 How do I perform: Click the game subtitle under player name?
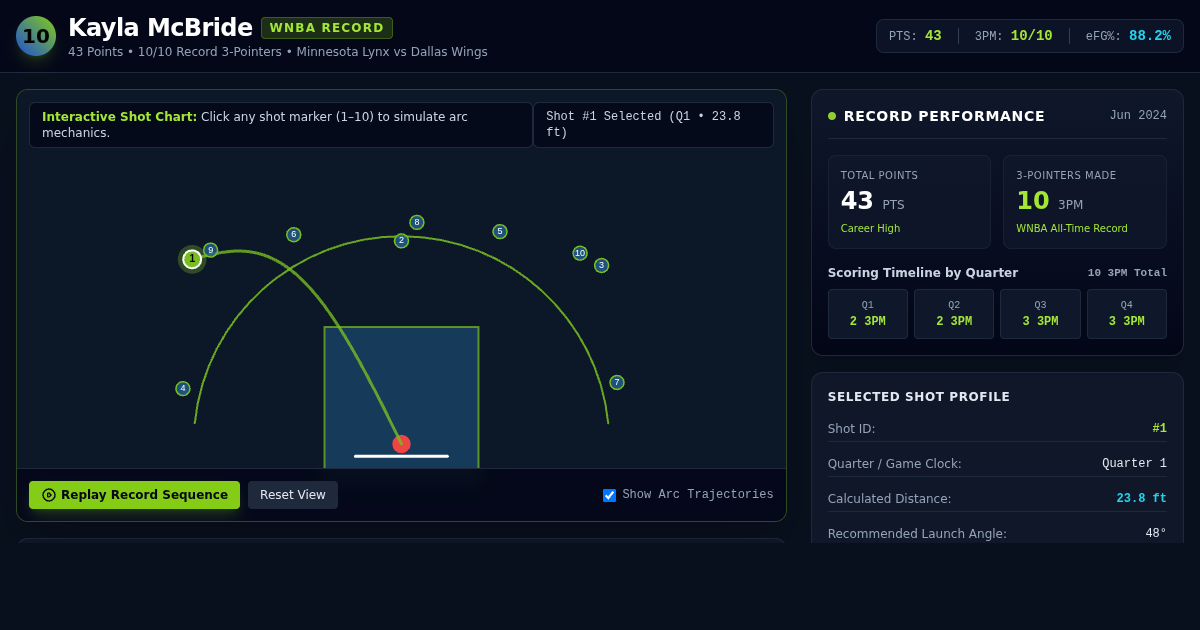pyautogui.click(x=278, y=52)
